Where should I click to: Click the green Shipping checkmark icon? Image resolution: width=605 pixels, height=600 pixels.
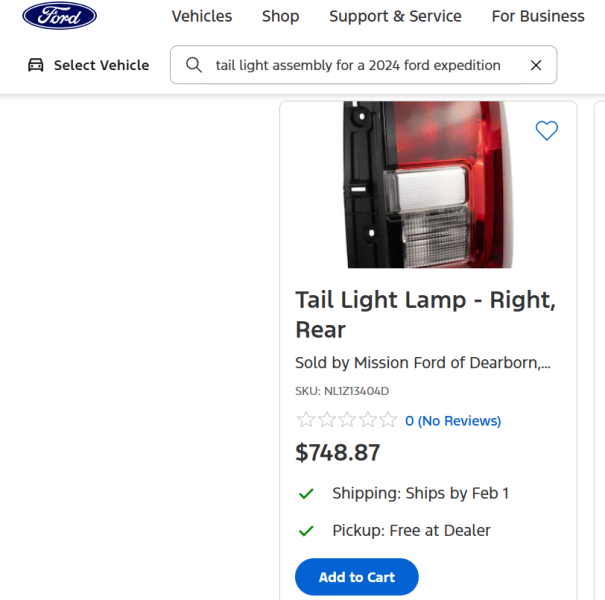(307, 493)
